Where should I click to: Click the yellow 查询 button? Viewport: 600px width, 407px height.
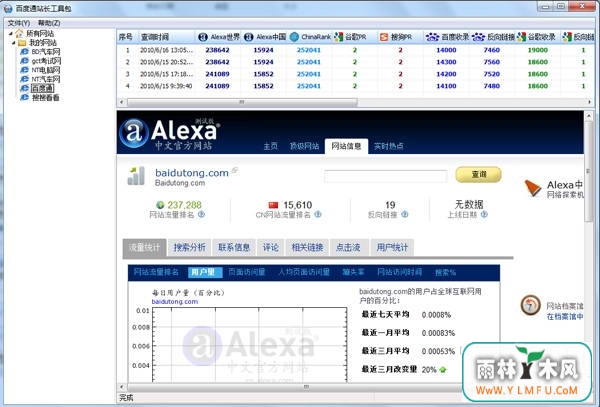click(478, 174)
